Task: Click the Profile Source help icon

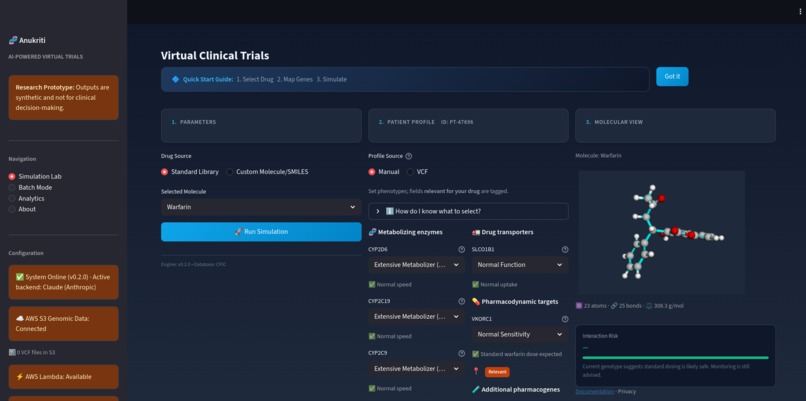Action: pyautogui.click(x=409, y=156)
